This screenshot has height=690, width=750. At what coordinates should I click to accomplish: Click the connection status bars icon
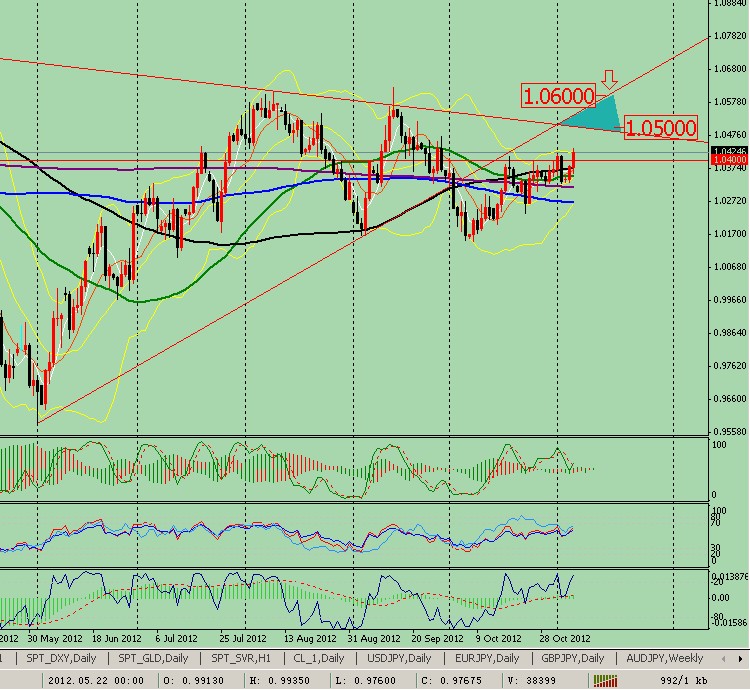tap(606, 680)
